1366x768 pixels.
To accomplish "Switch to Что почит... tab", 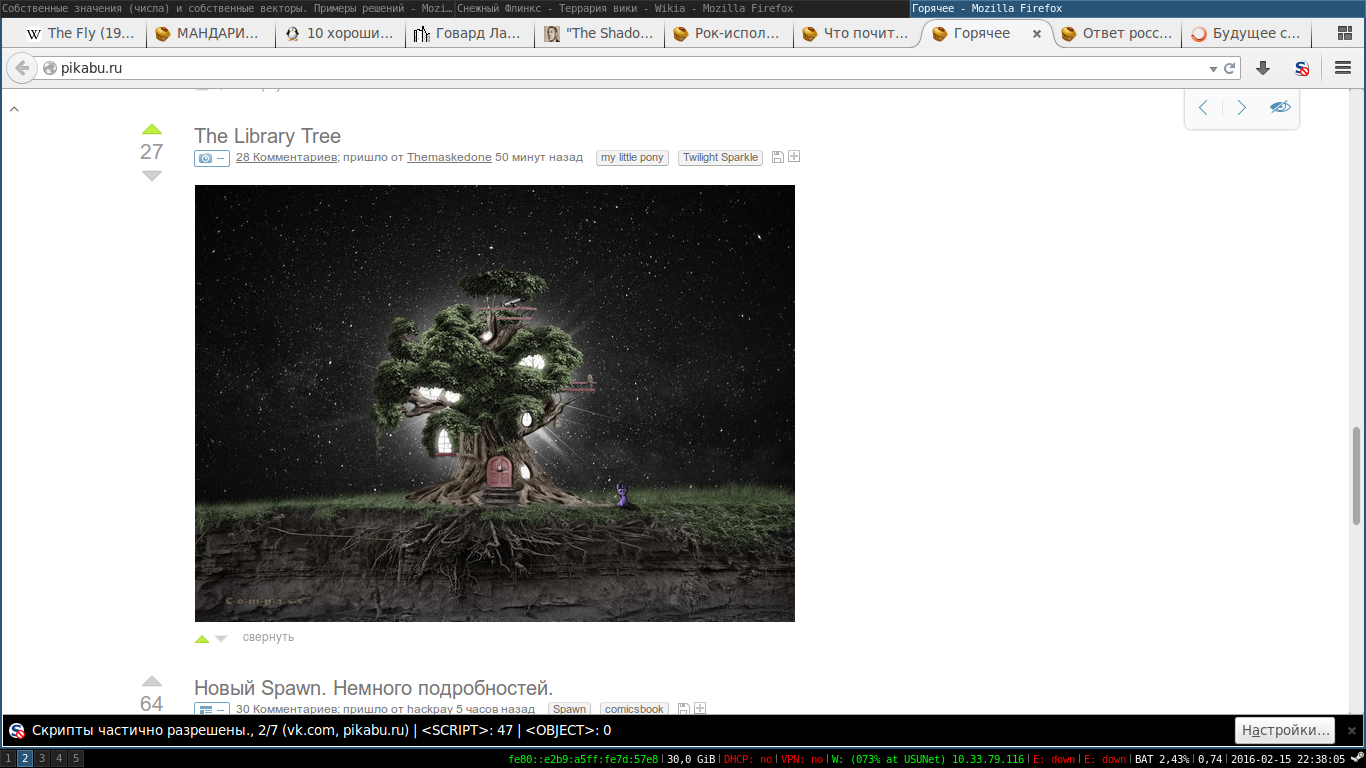I will pos(858,33).
